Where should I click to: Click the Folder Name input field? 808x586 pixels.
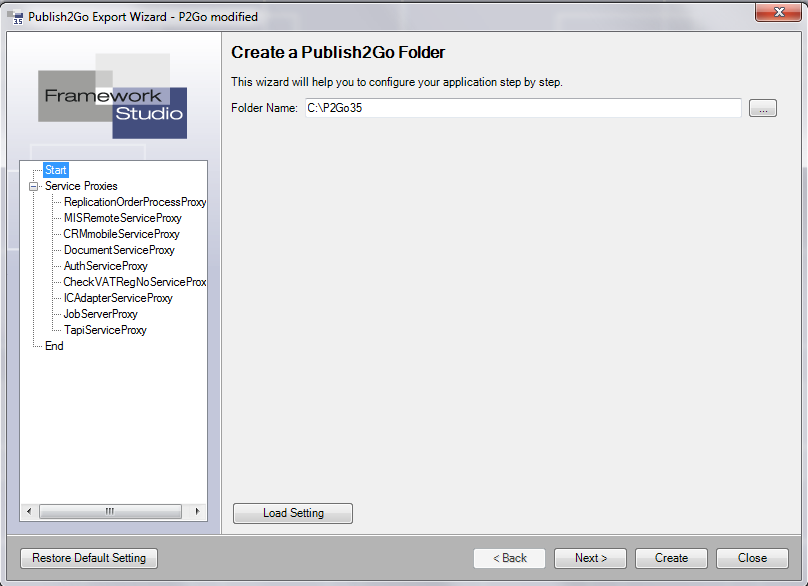pos(523,108)
